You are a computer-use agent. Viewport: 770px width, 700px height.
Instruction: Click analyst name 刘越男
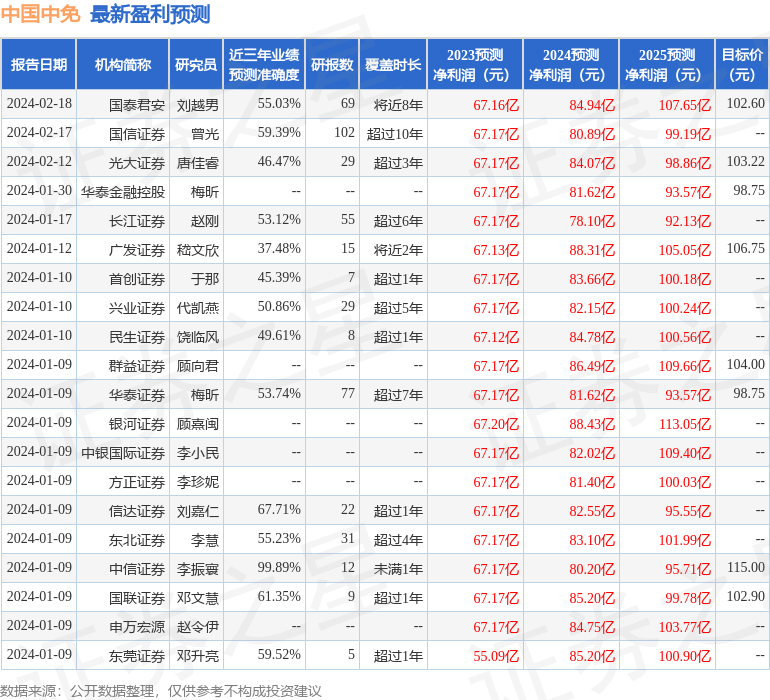click(x=198, y=104)
